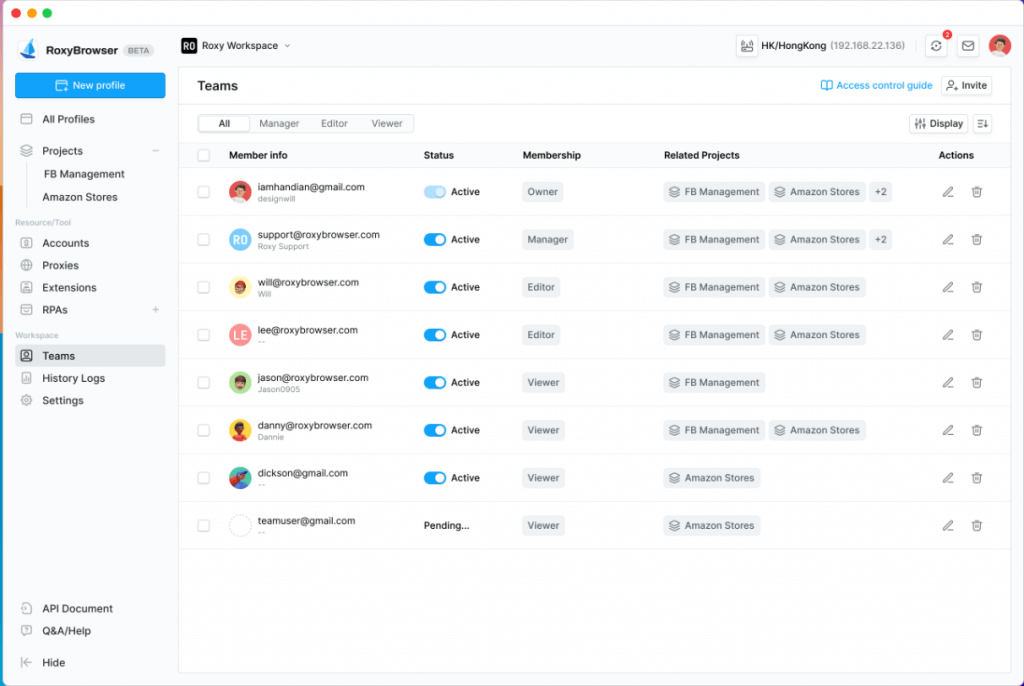1024x686 pixels.
Task: Check the box for lee@roxybrowser.com row
Action: 204,335
